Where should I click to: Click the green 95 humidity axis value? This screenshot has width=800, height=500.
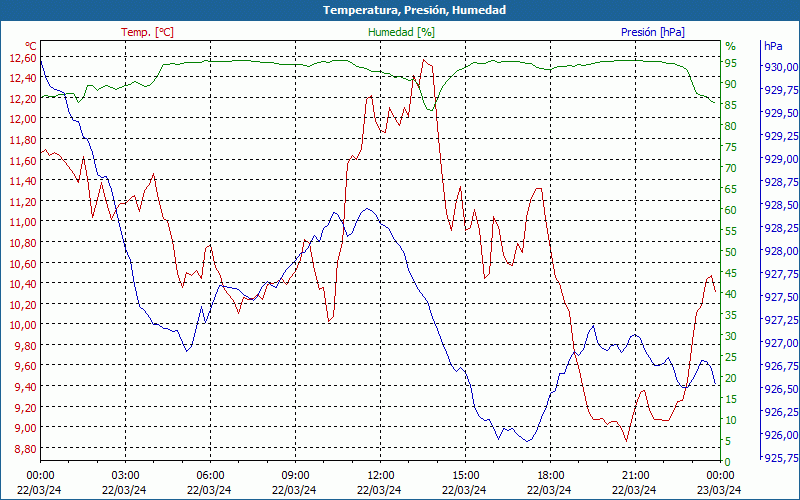click(x=731, y=63)
